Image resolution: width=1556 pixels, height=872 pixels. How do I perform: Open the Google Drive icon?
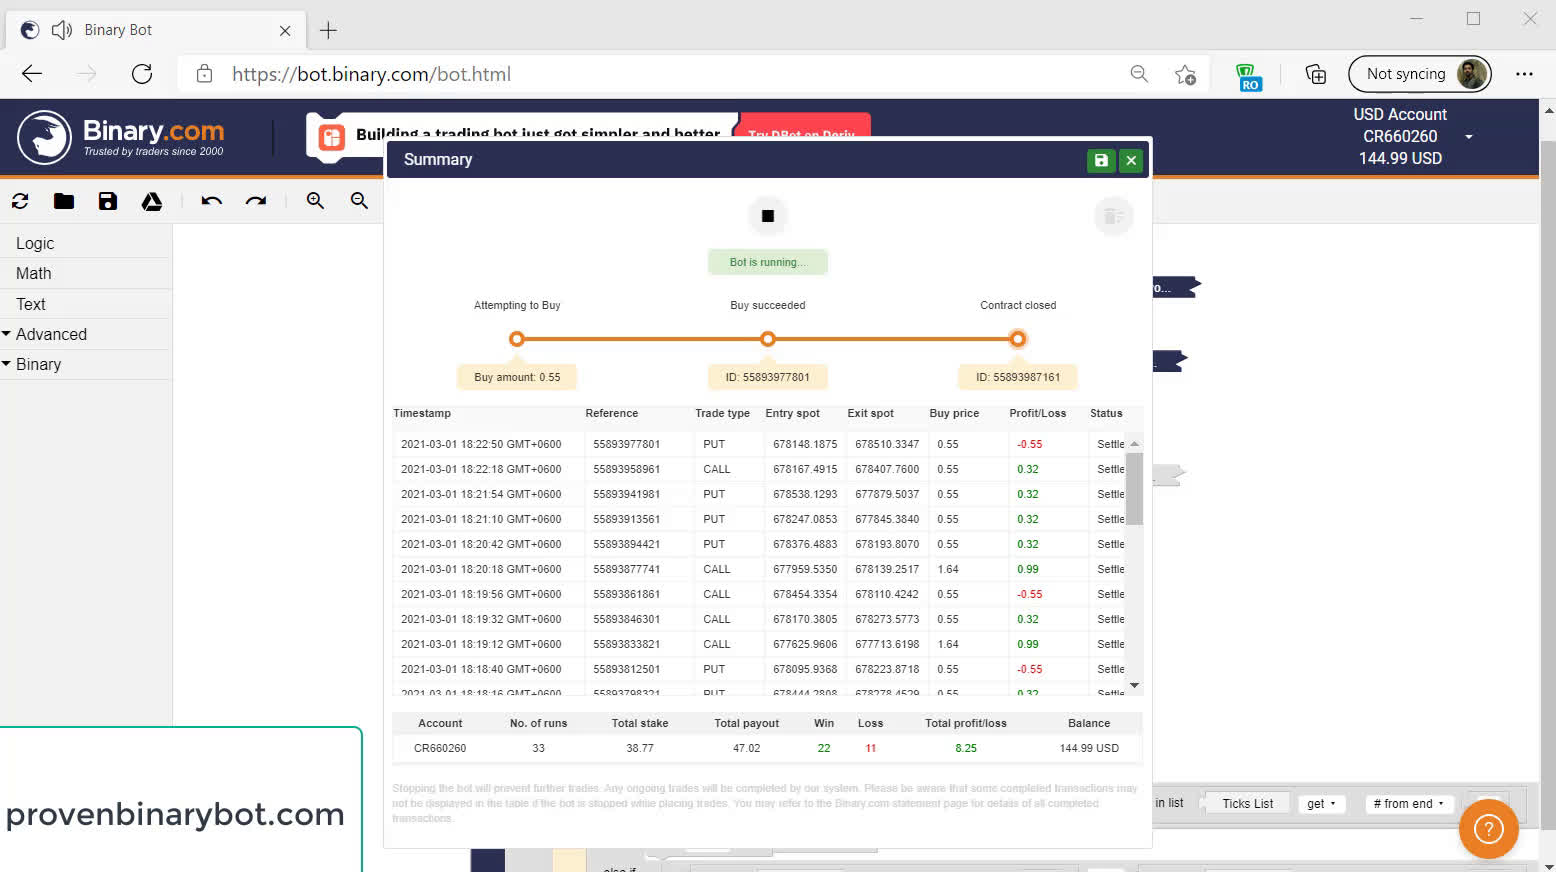pos(152,201)
